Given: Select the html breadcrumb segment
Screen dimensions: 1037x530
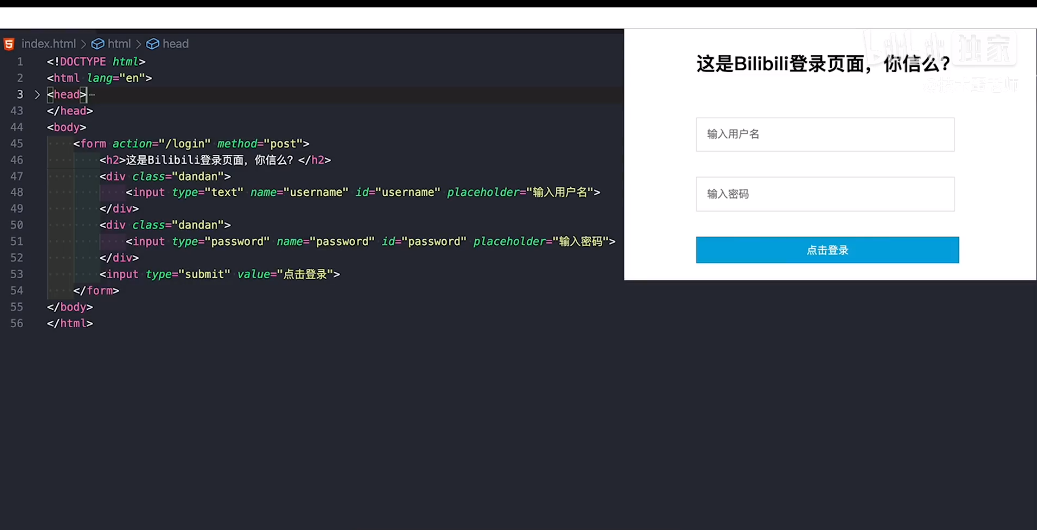Looking at the screenshot, I should click(119, 44).
